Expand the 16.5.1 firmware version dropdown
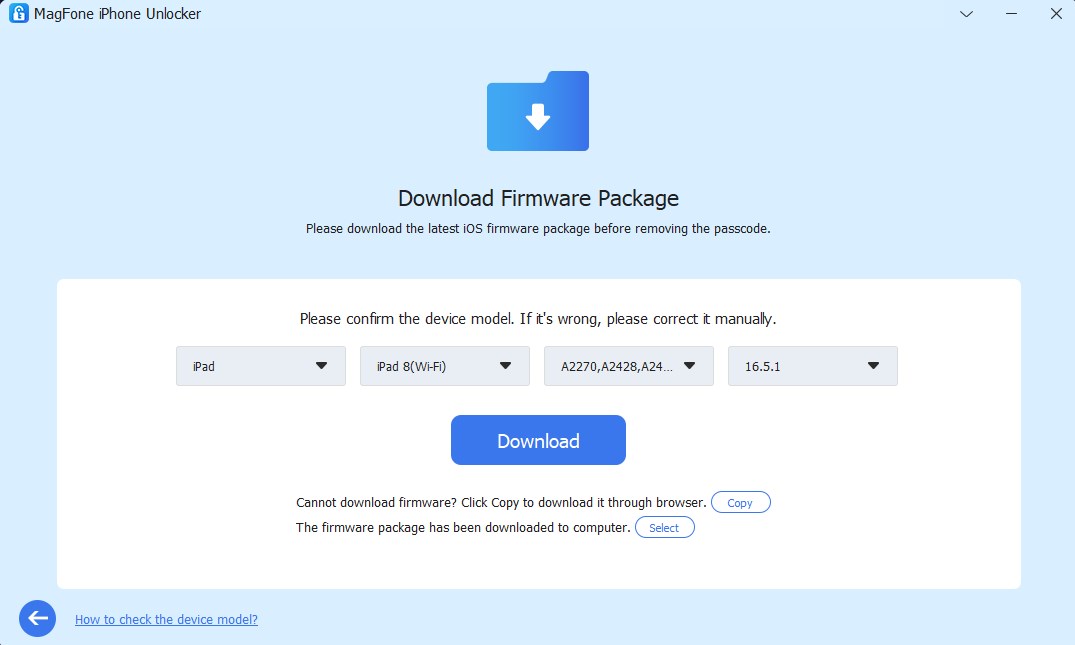 (812, 366)
